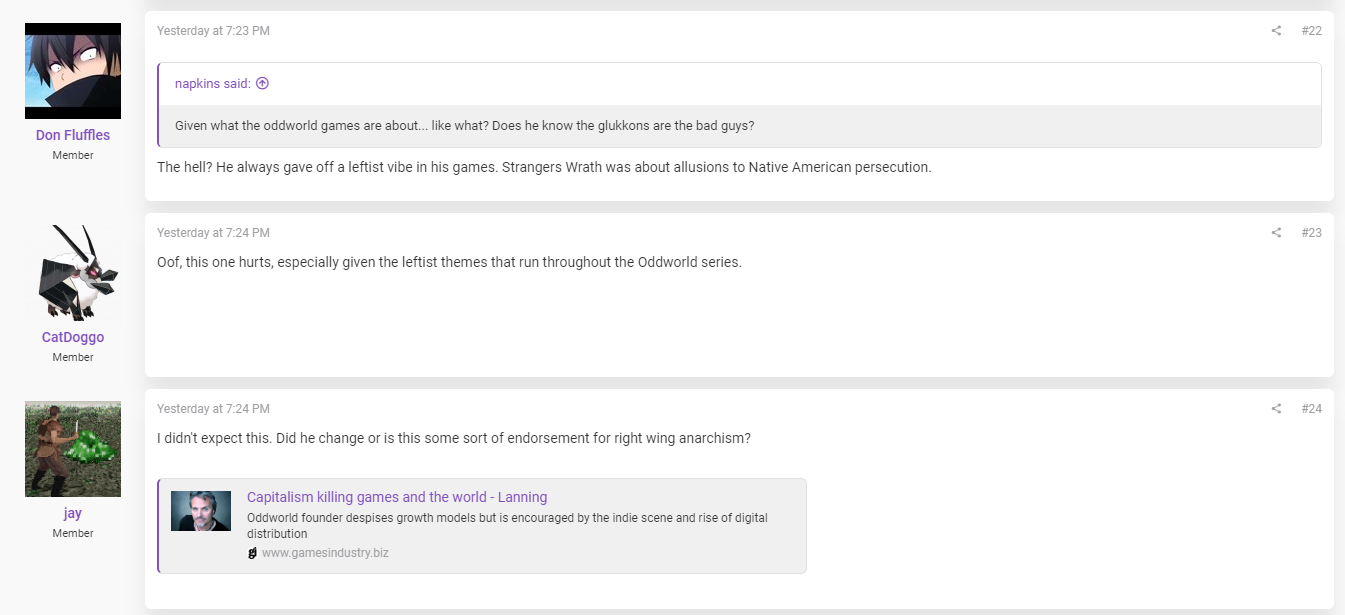This screenshot has height=615, width=1345.
Task: Open Lanning article thumbnail photo
Action: 201,511
